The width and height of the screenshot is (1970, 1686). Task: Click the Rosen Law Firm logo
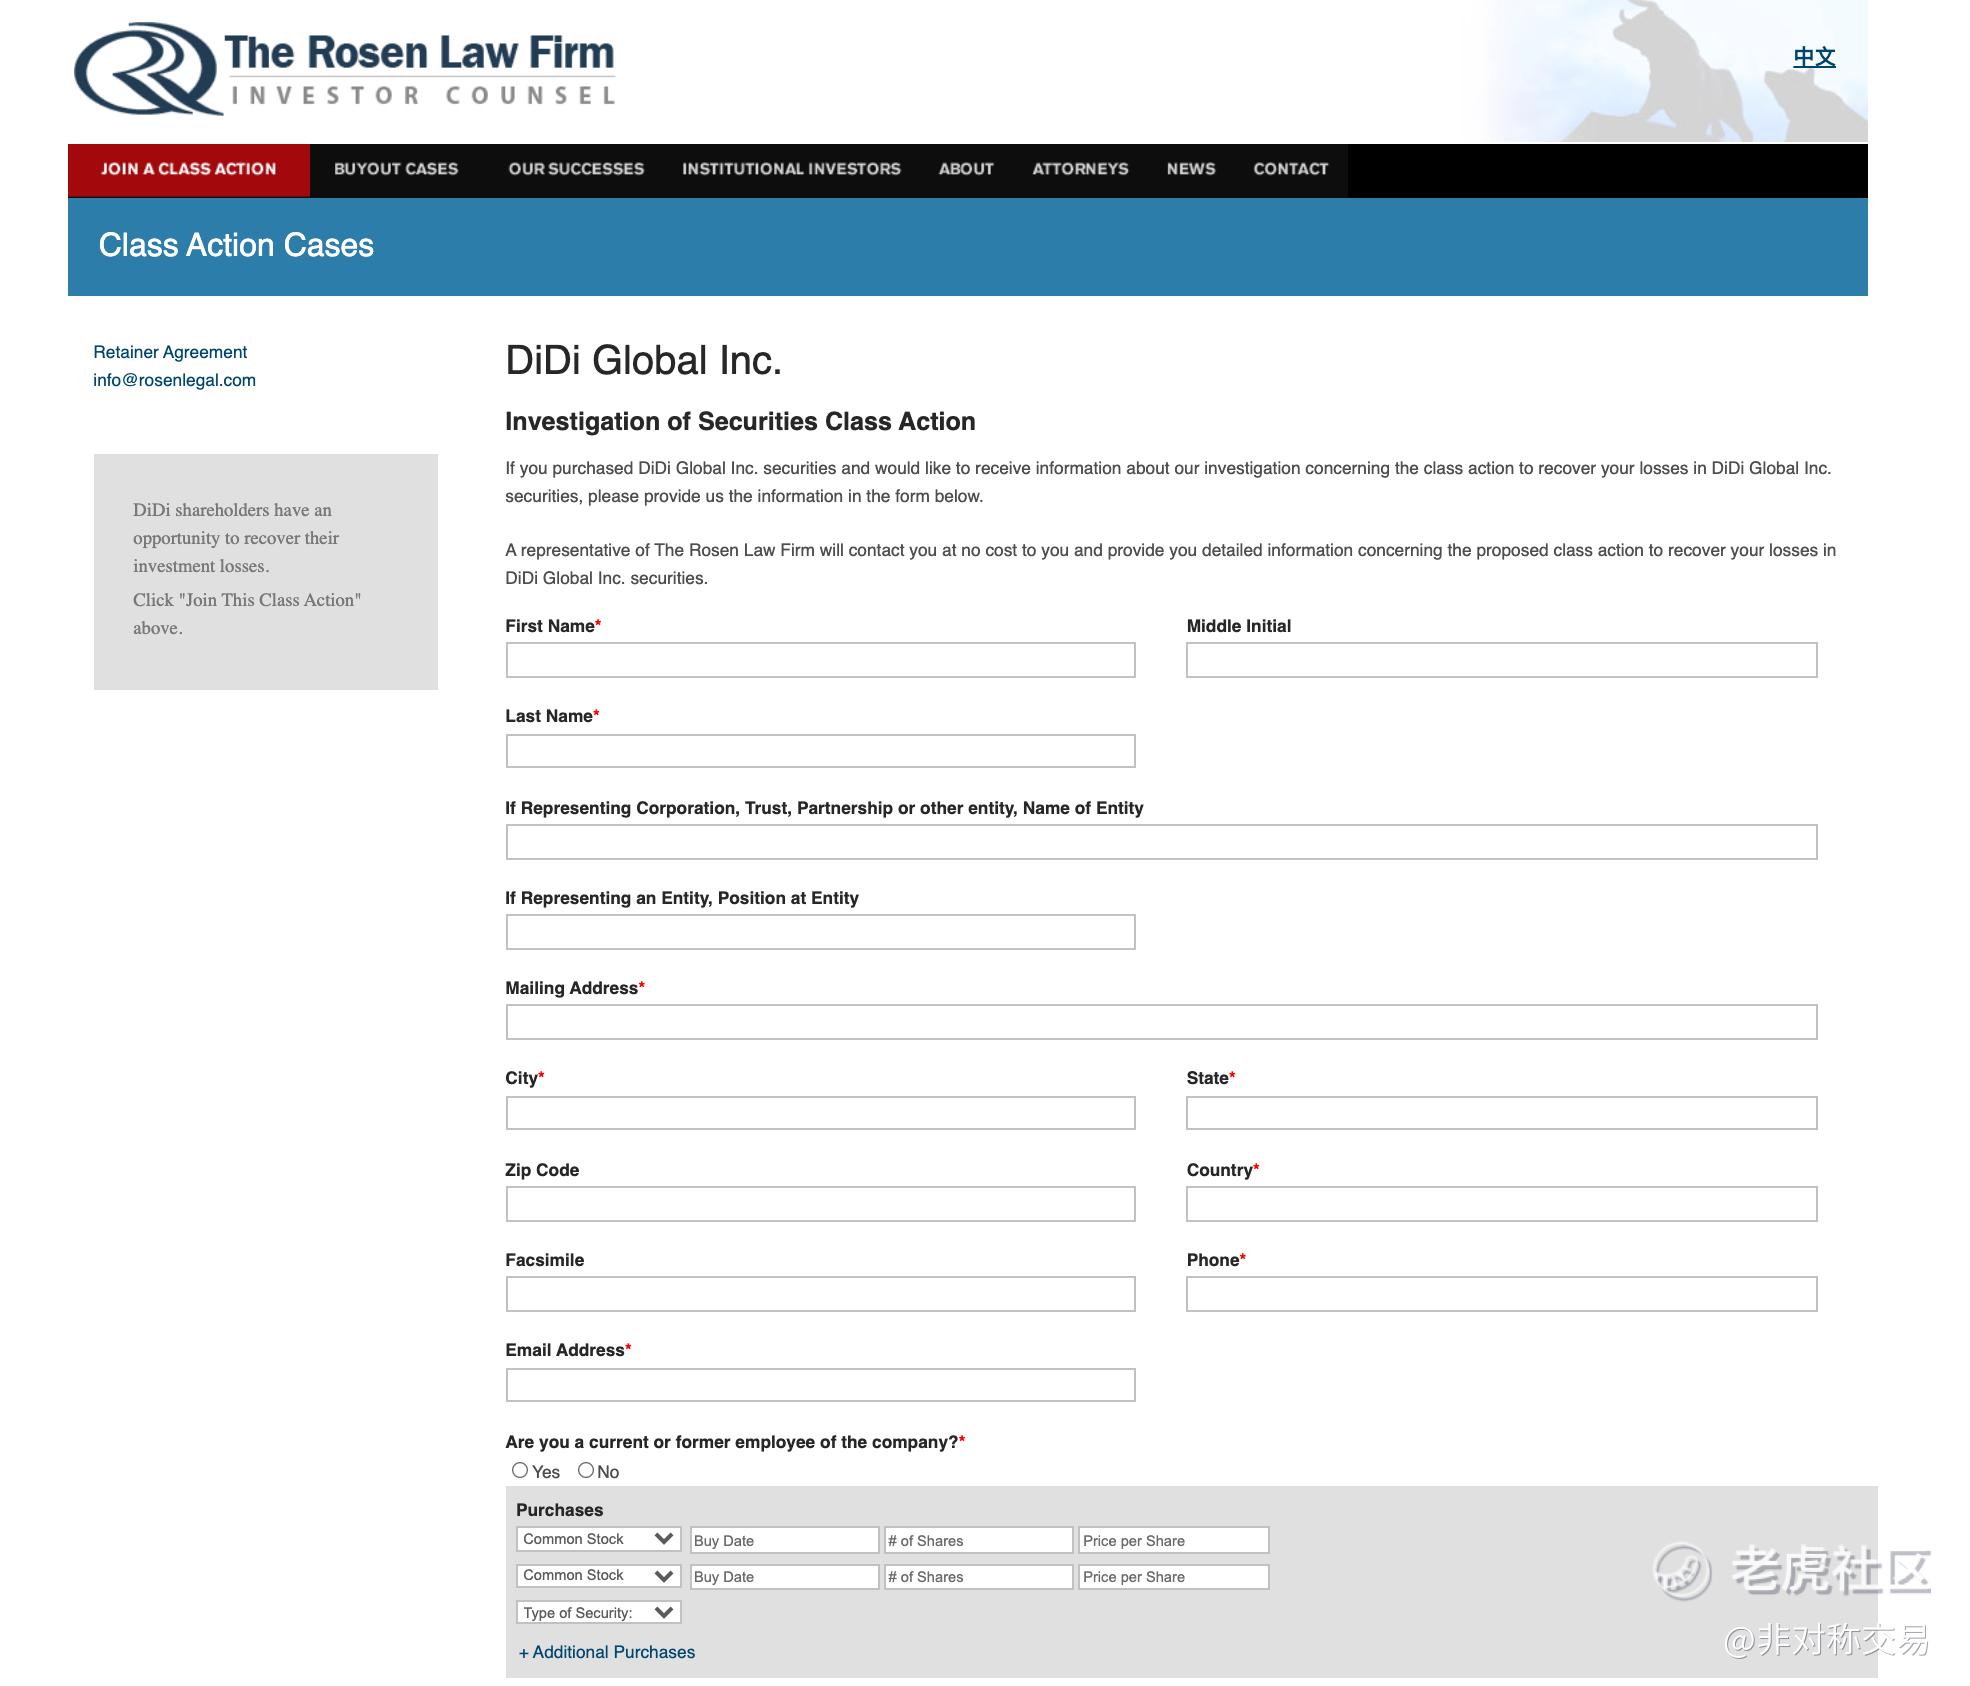pyautogui.click(x=344, y=69)
